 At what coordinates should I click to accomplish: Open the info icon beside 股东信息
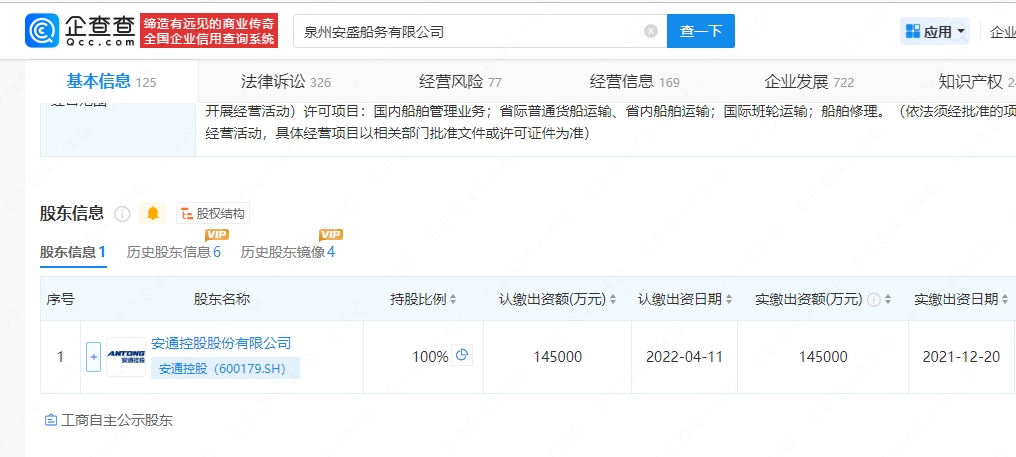click(122, 214)
